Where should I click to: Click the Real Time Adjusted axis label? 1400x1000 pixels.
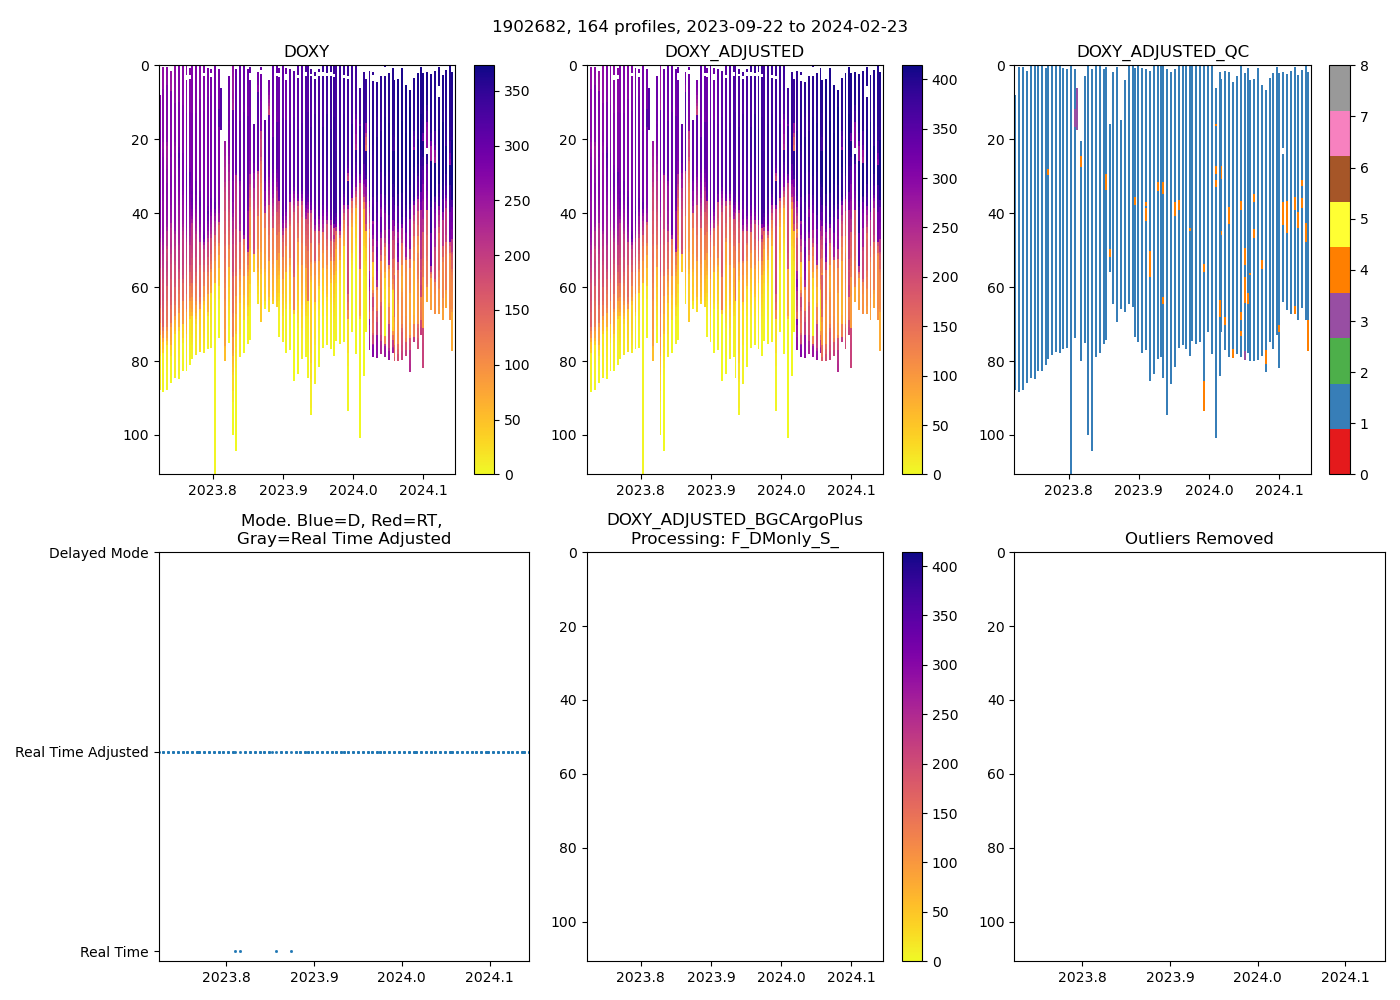pos(82,753)
